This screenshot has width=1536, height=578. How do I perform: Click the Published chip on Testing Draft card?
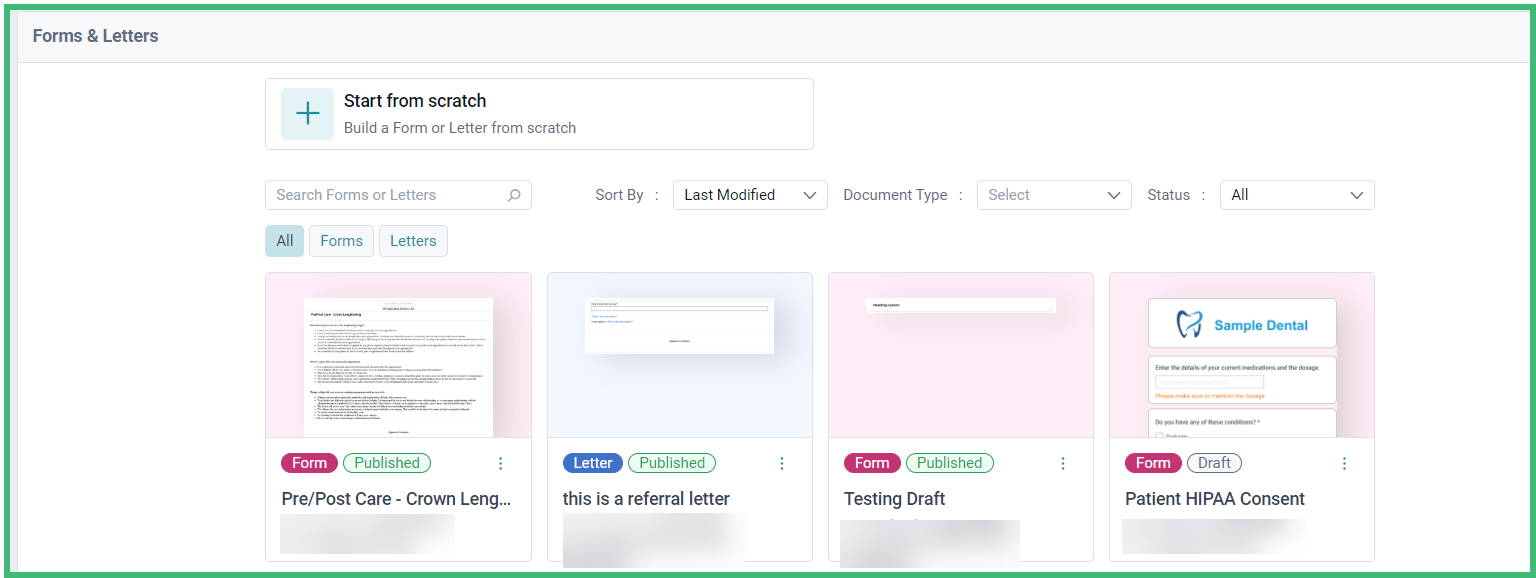[x=949, y=463]
